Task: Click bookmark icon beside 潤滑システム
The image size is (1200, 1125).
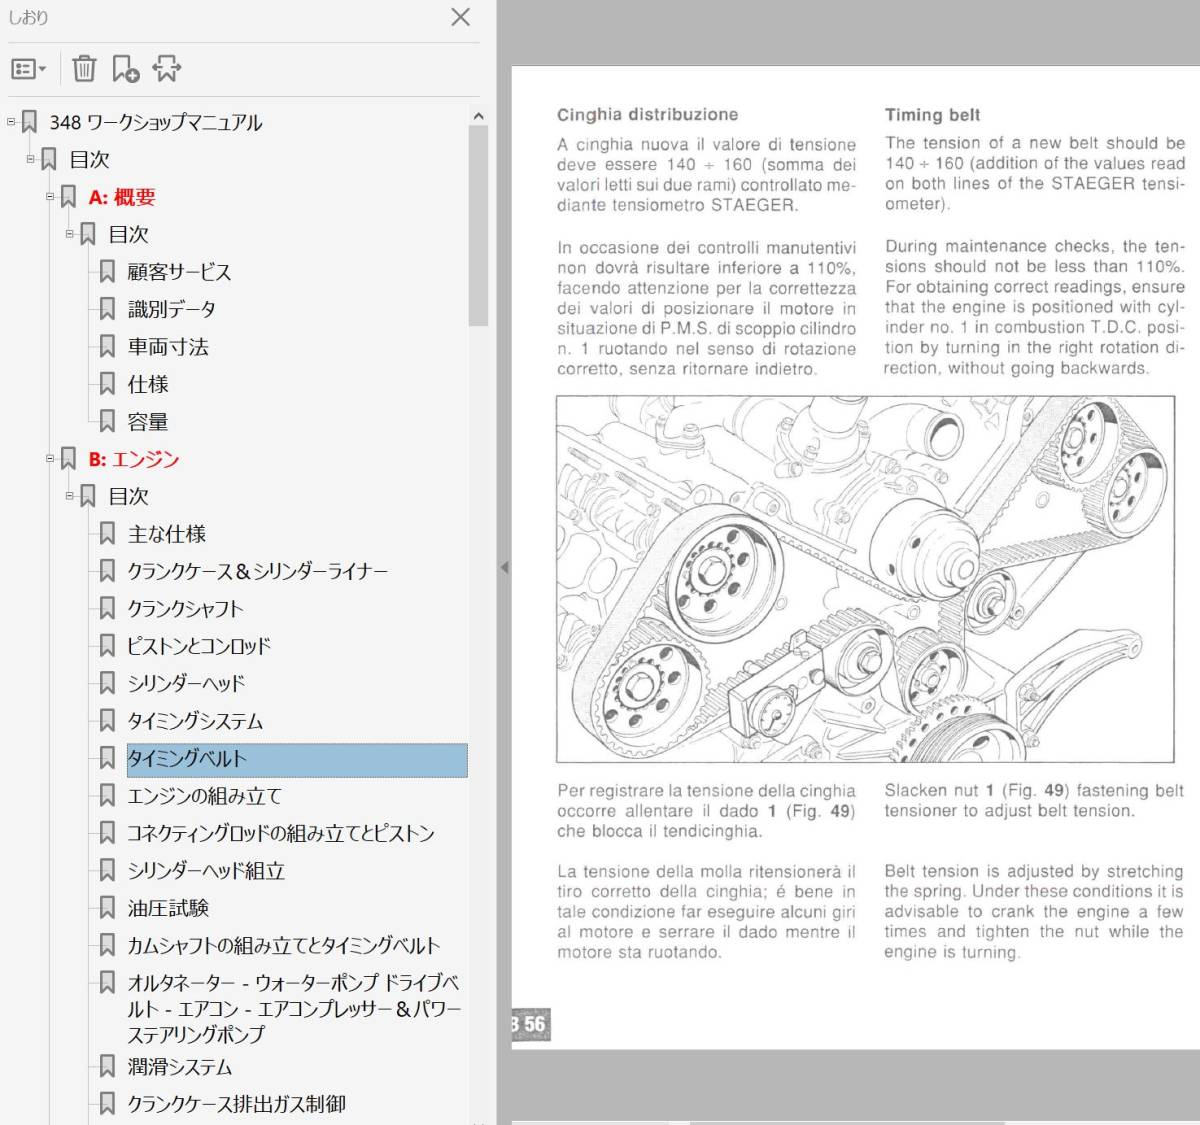Action: [107, 1067]
